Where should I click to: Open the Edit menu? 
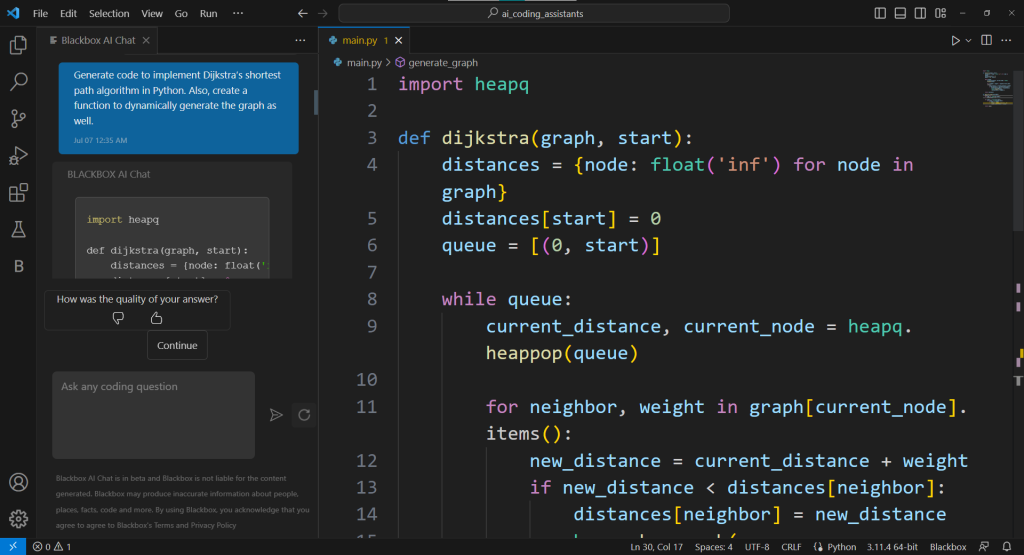69,13
